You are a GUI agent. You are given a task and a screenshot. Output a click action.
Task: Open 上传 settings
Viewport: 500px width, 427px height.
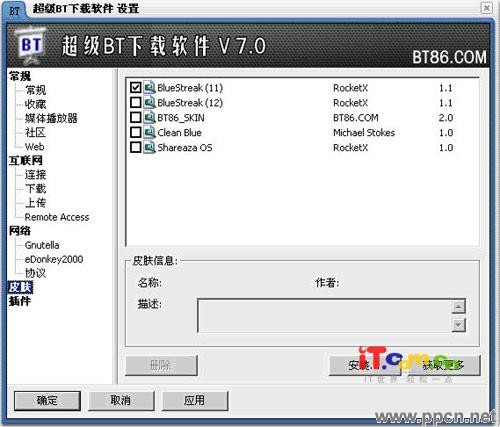36,203
